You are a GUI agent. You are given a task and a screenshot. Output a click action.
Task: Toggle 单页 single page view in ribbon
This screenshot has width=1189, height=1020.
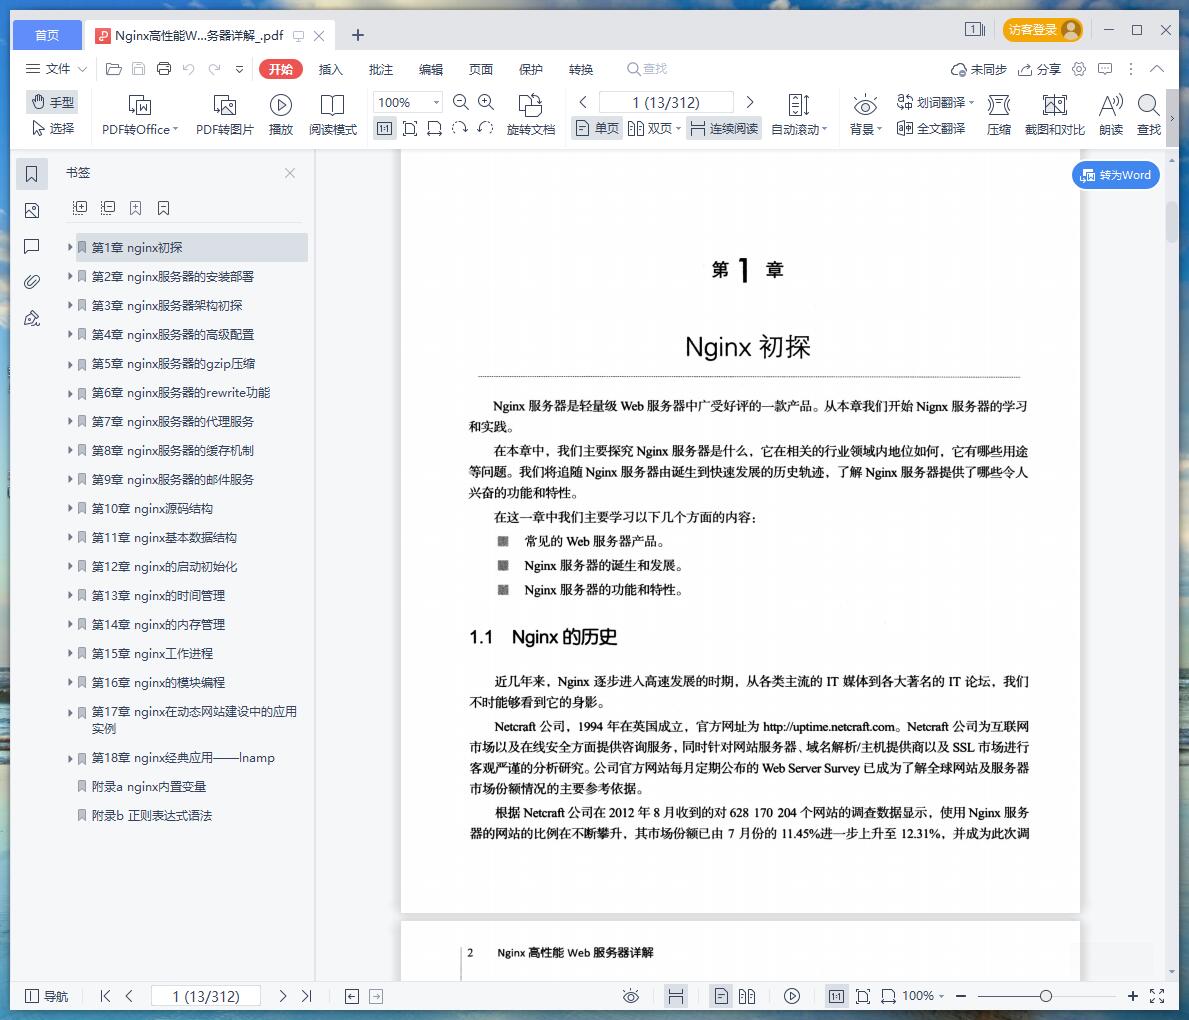[x=598, y=128]
